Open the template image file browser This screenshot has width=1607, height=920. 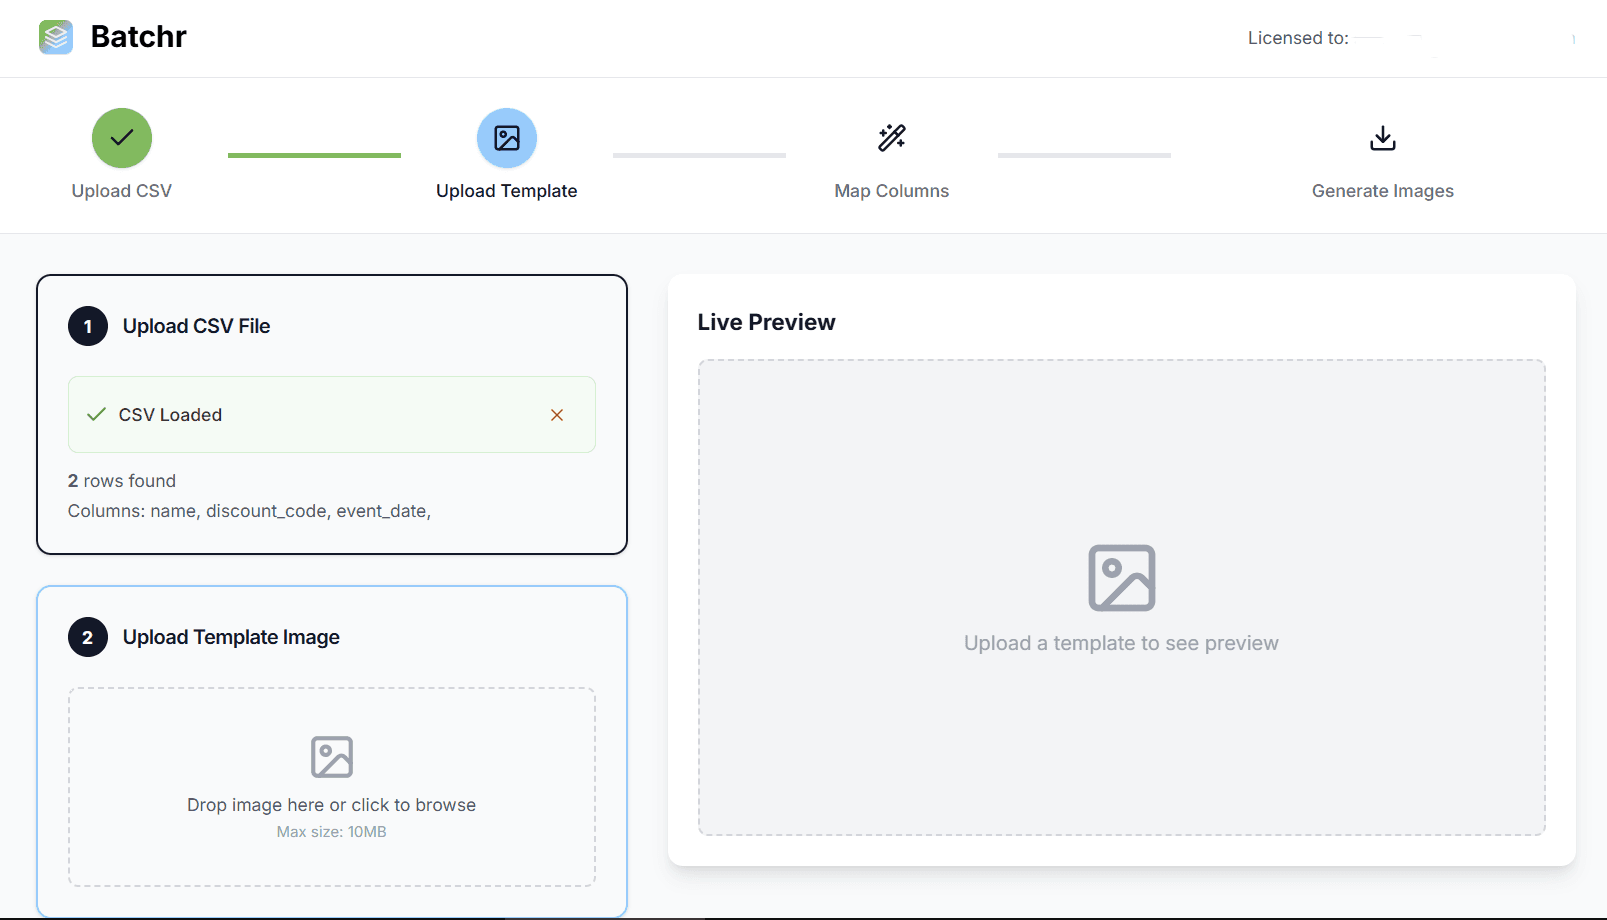pyautogui.click(x=331, y=788)
